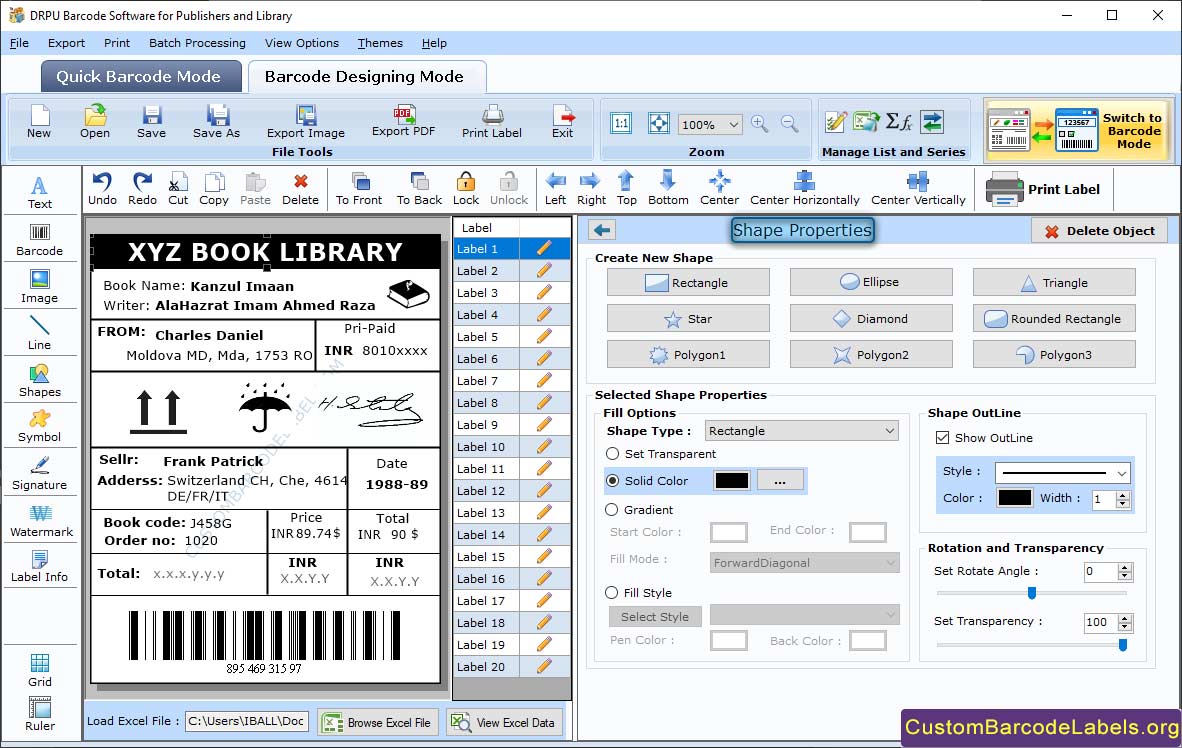Click the Rotate Angle slider handle
1182x748 pixels.
(x=1032, y=593)
